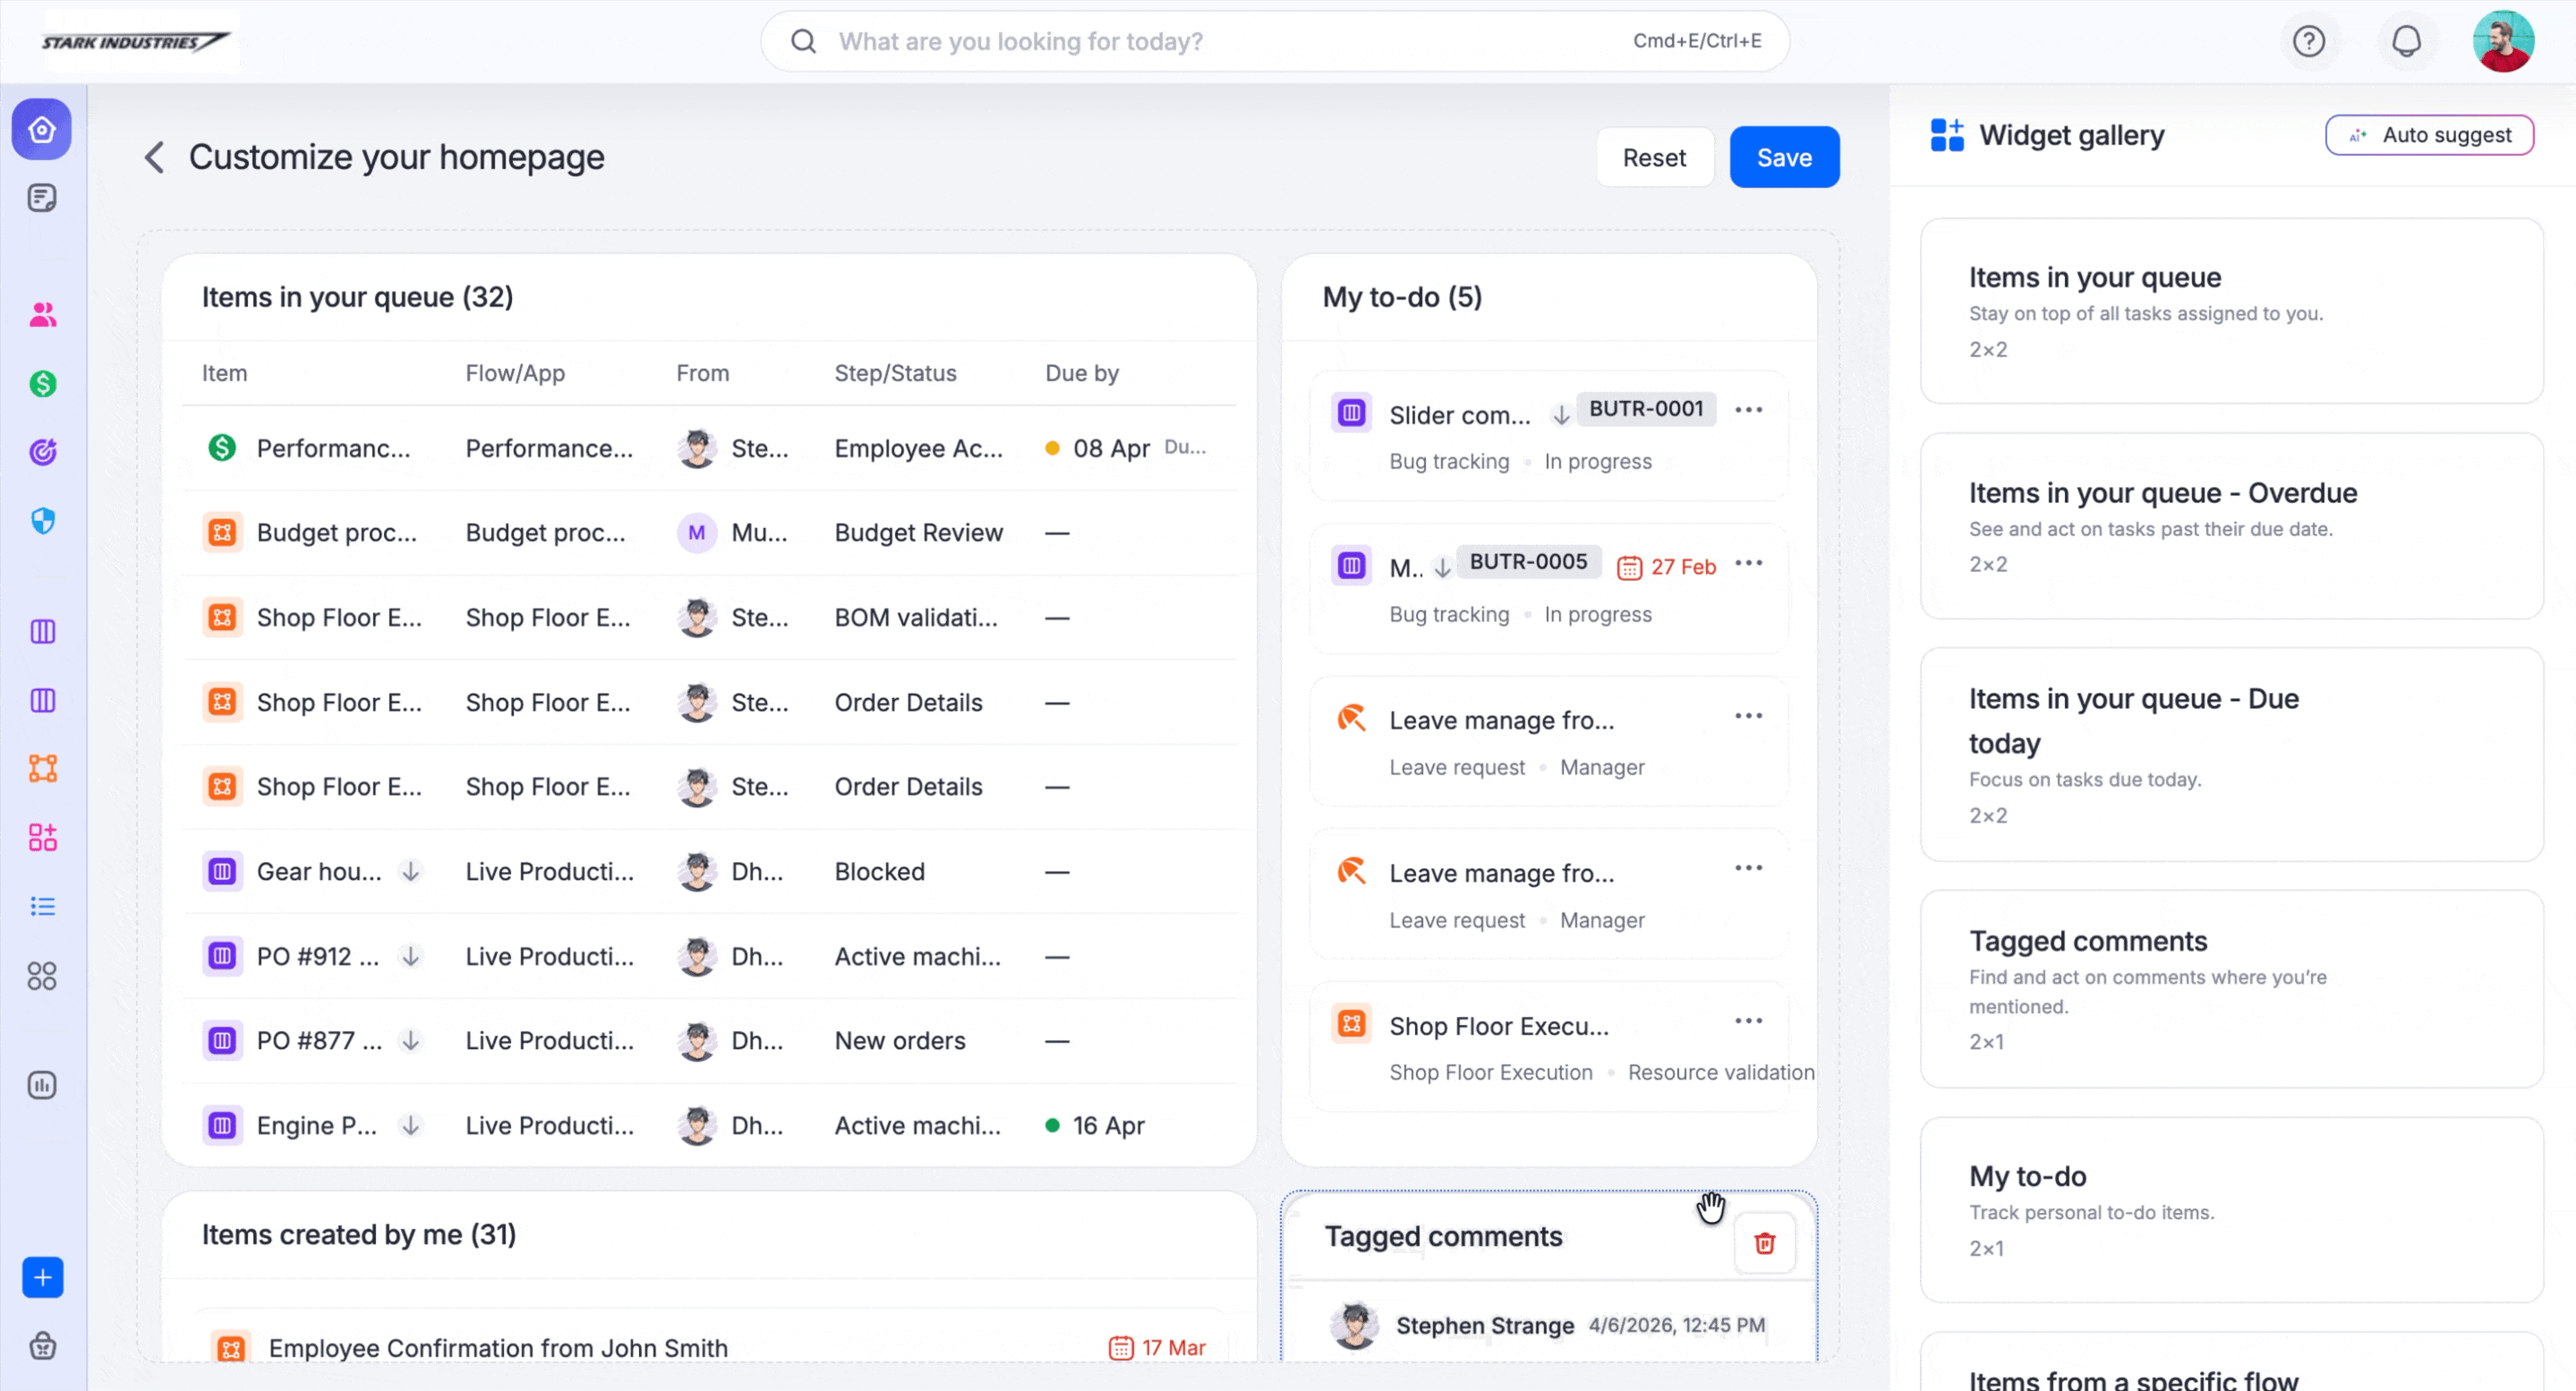Open notifications bell icon
Screen dimensions: 2576x1391
click(2406, 41)
